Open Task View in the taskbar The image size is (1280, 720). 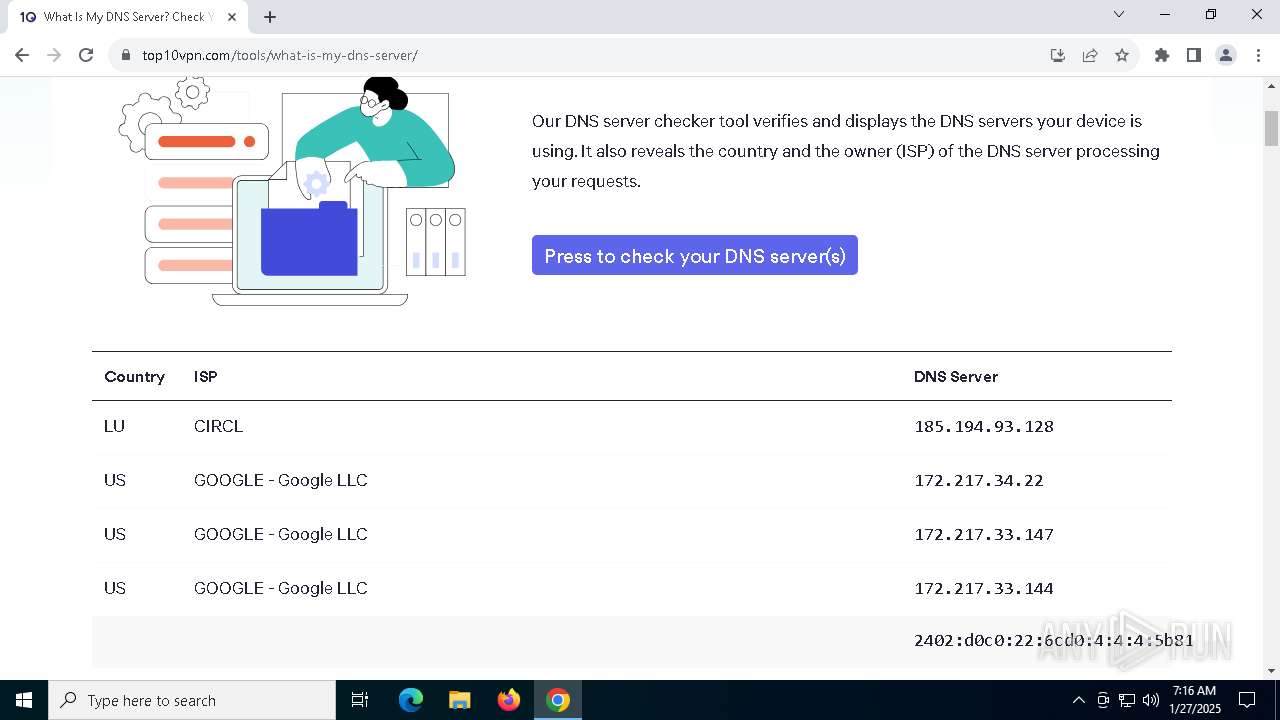tap(360, 700)
